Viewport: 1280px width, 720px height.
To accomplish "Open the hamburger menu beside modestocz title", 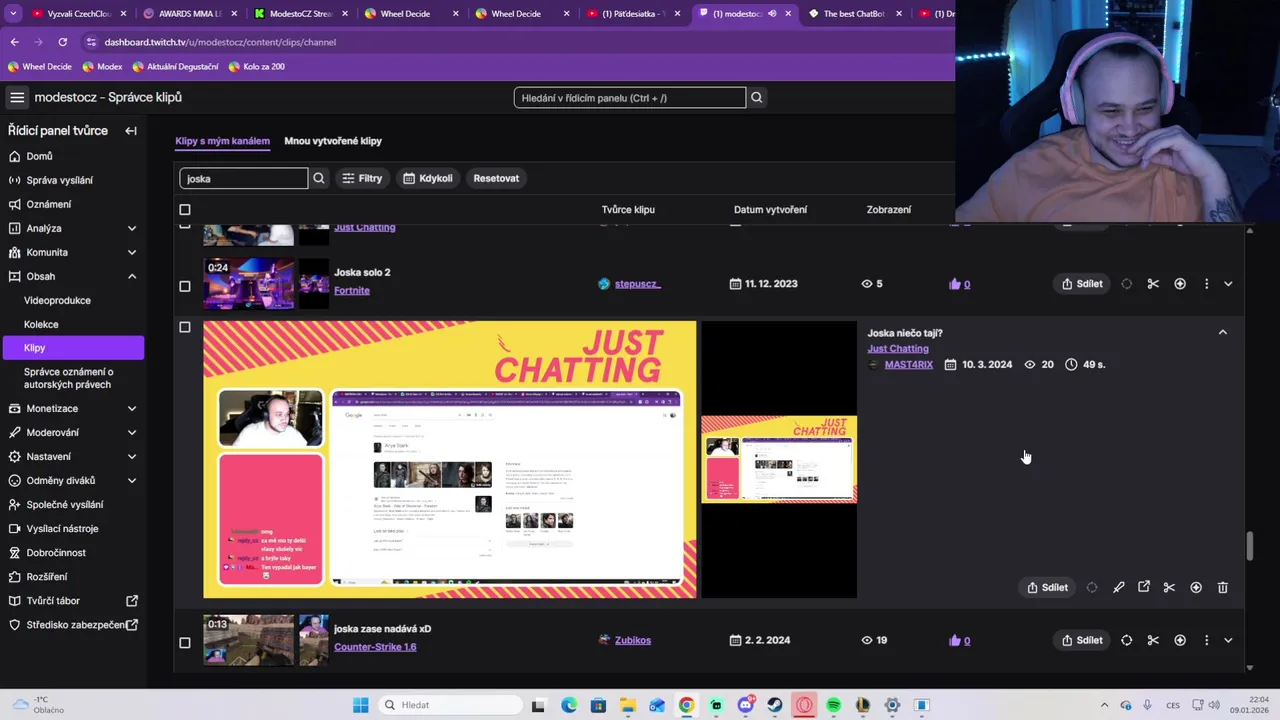I will point(17,97).
